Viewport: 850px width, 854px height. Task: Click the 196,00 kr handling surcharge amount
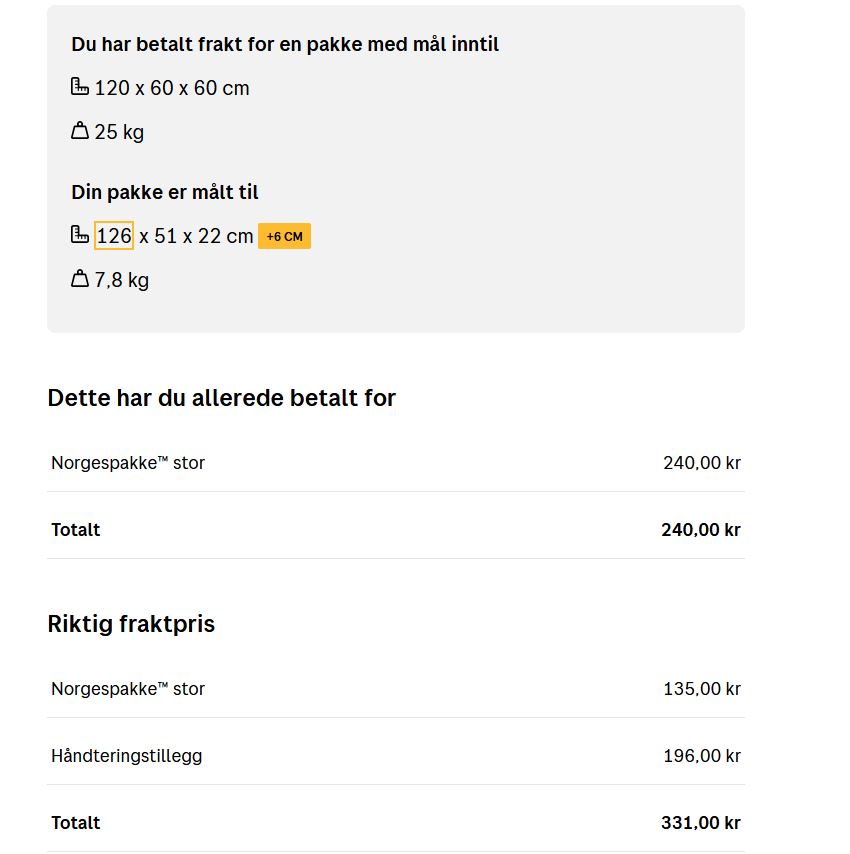click(x=701, y=756)
